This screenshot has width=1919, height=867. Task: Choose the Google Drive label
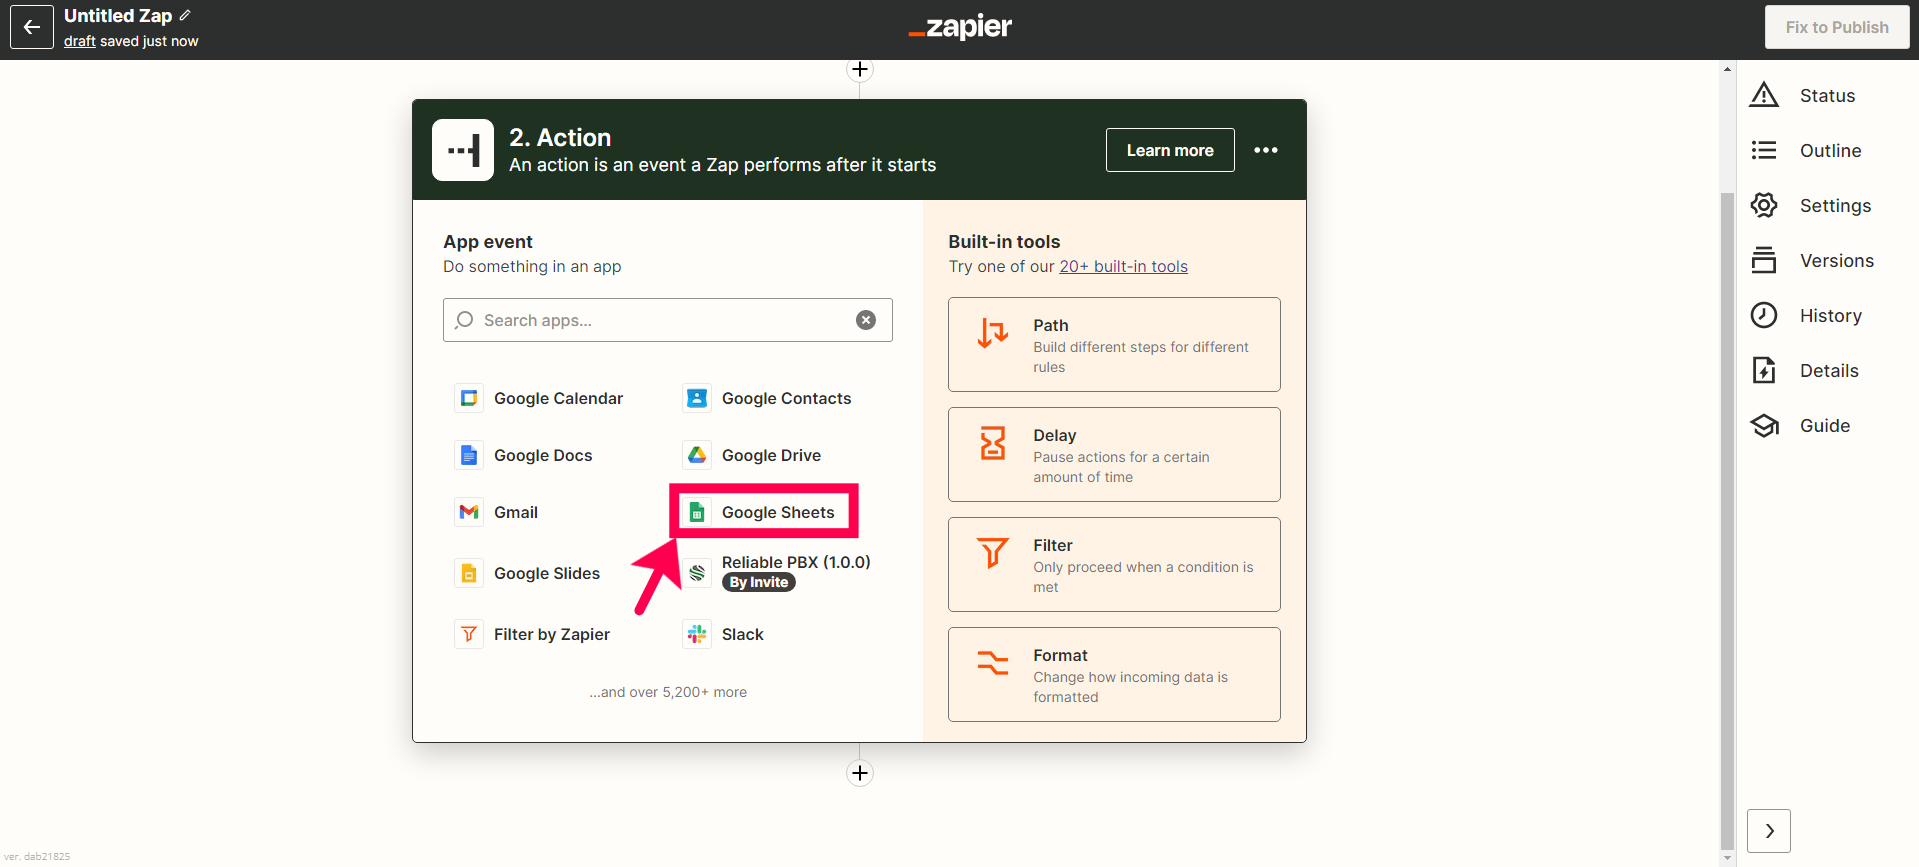[771, 455]
